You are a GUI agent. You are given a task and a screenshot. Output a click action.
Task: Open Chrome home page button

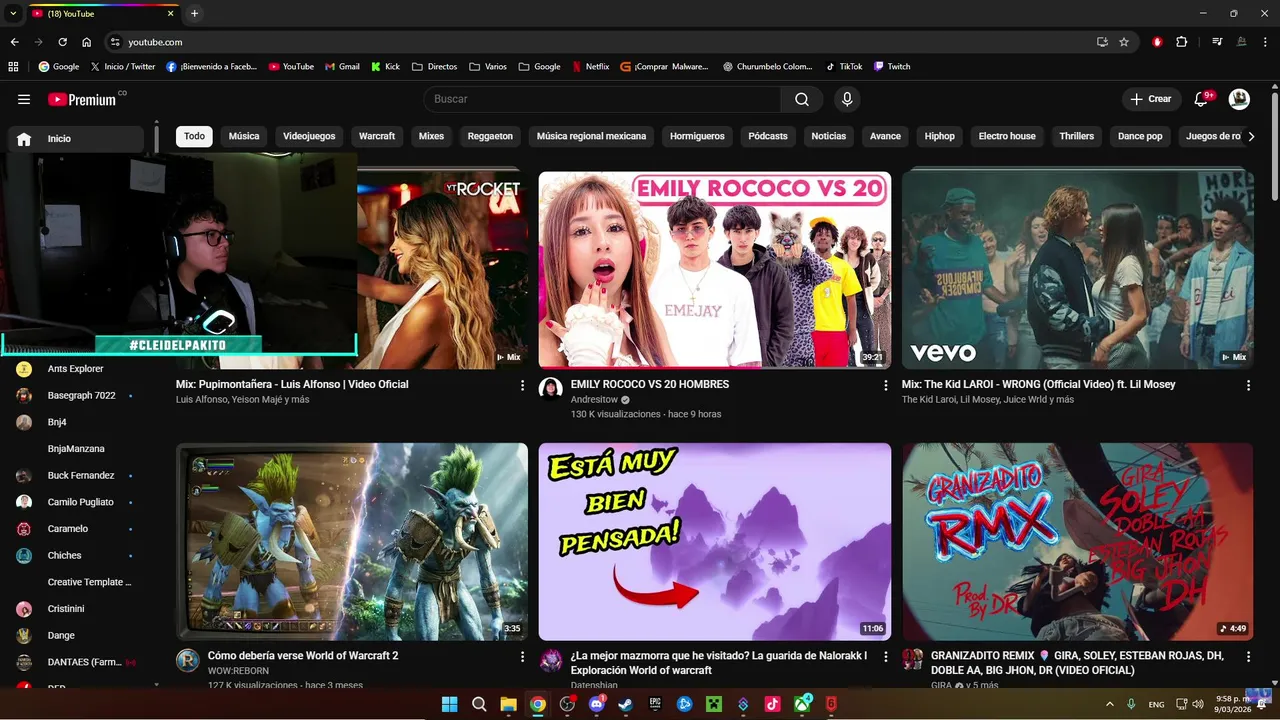click(87, 42)
